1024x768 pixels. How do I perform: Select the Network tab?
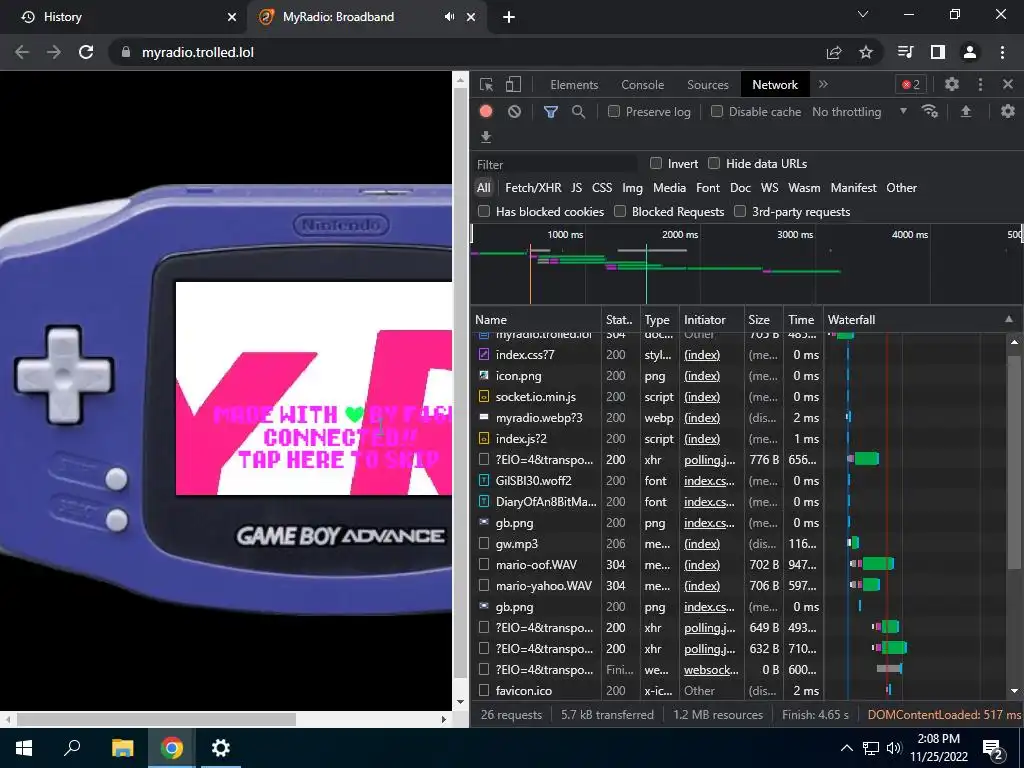(x=775, y=85)
